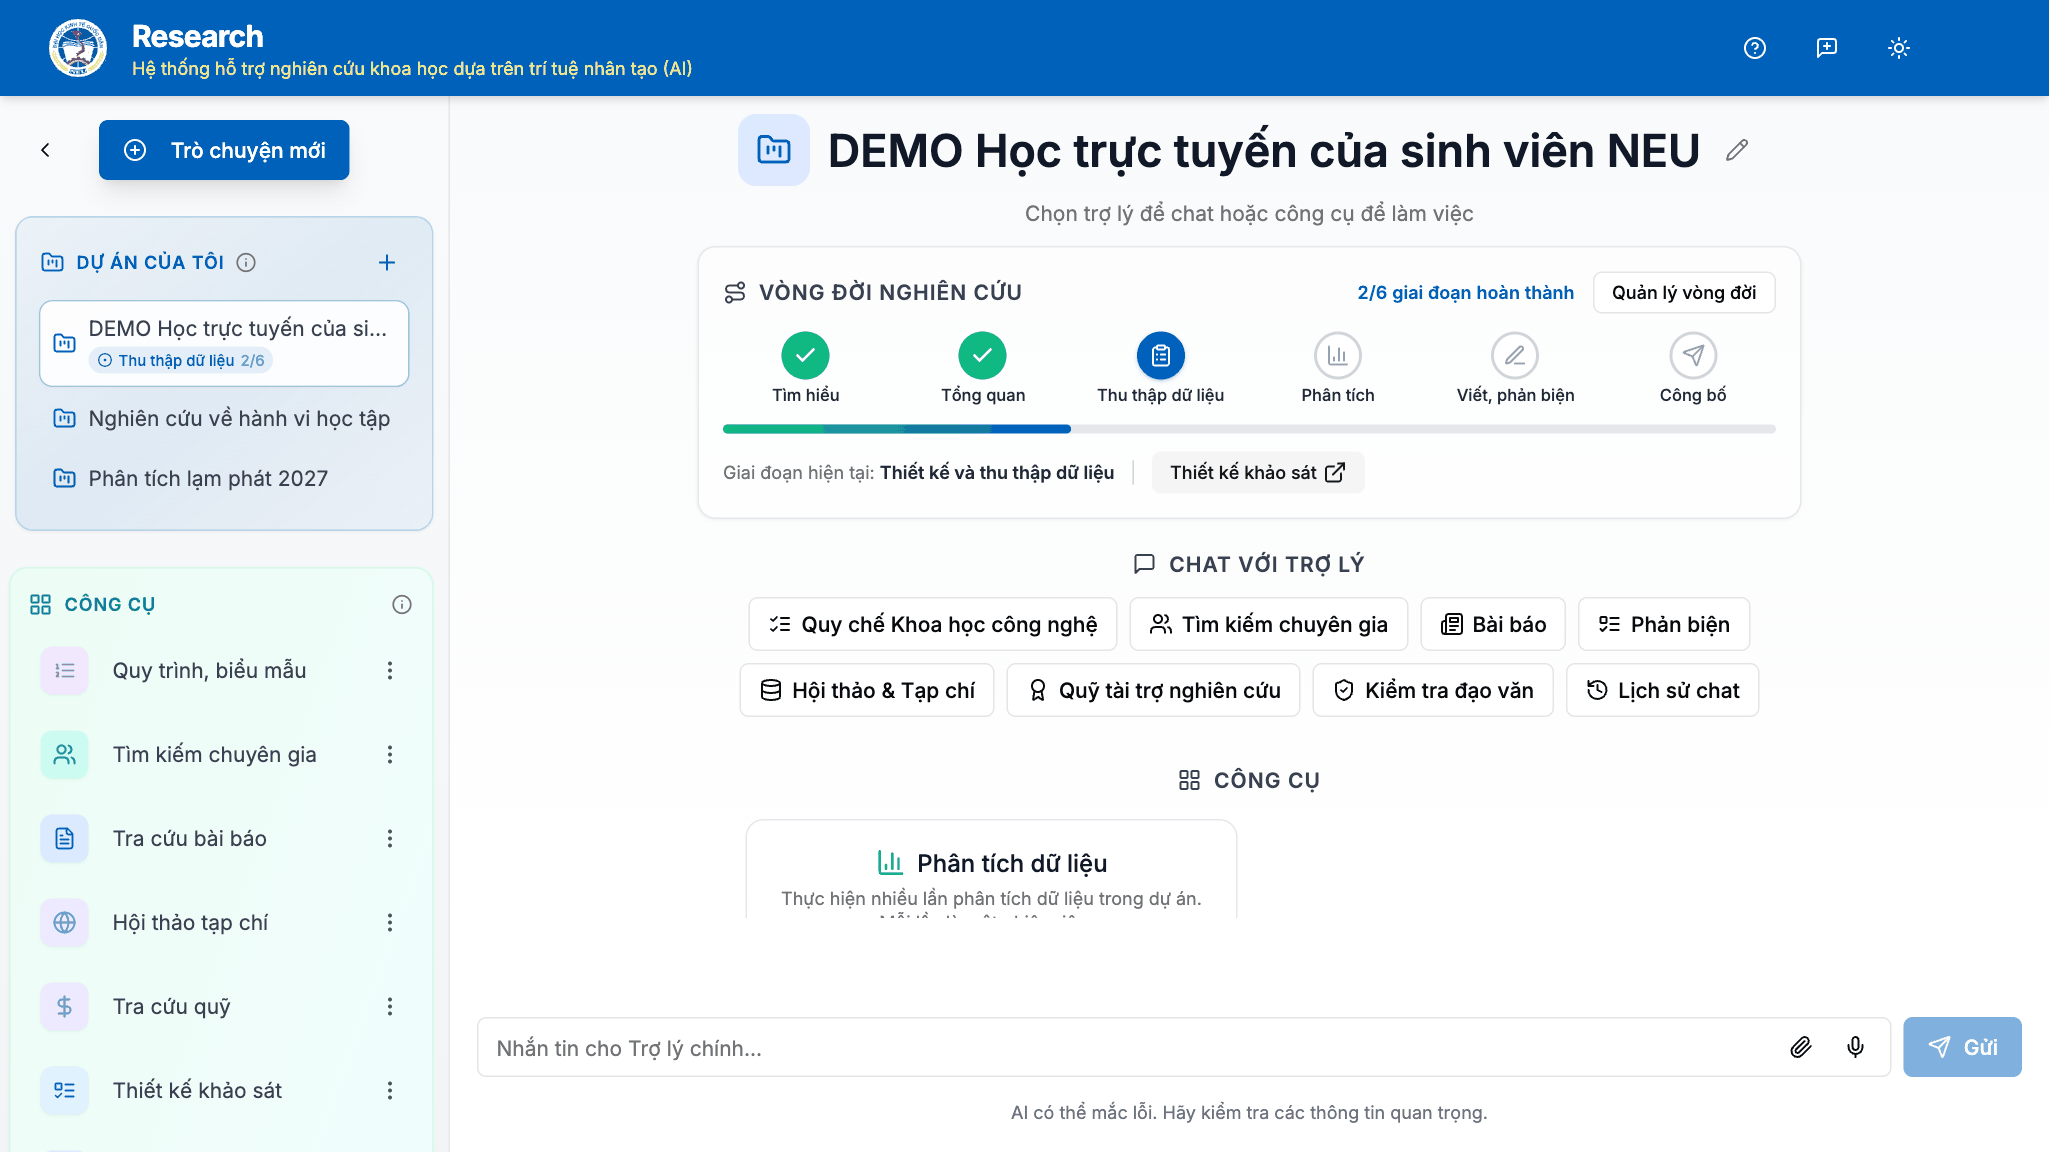
Task: Open project Phân tích lạm phát 2027
Action: click(x=224, y=478)
